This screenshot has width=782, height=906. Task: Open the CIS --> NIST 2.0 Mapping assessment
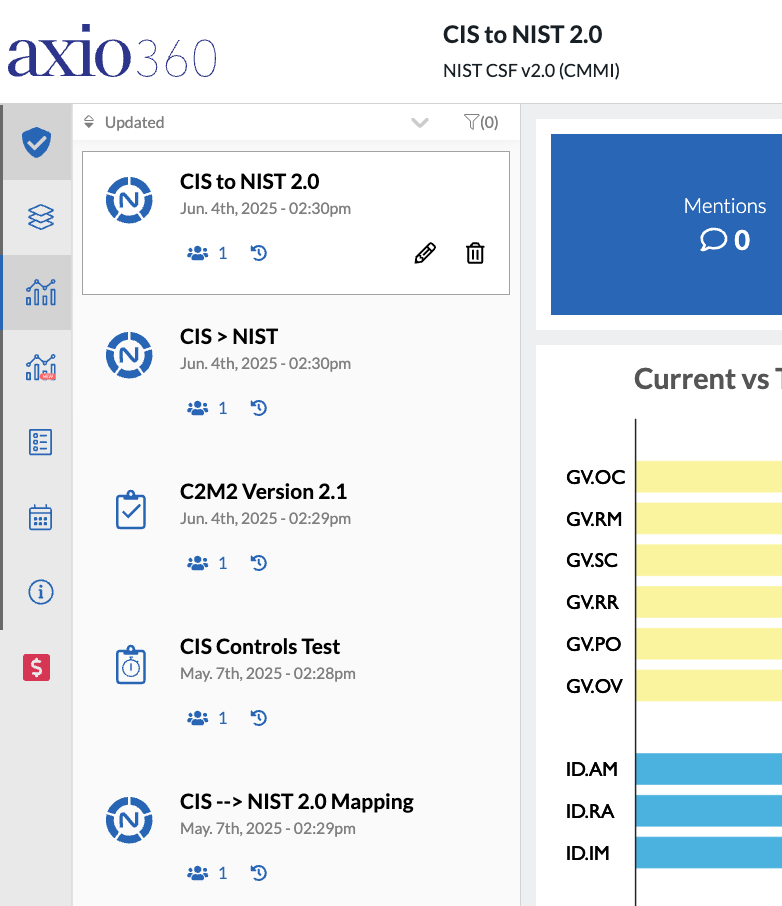[x=297, y=801]
